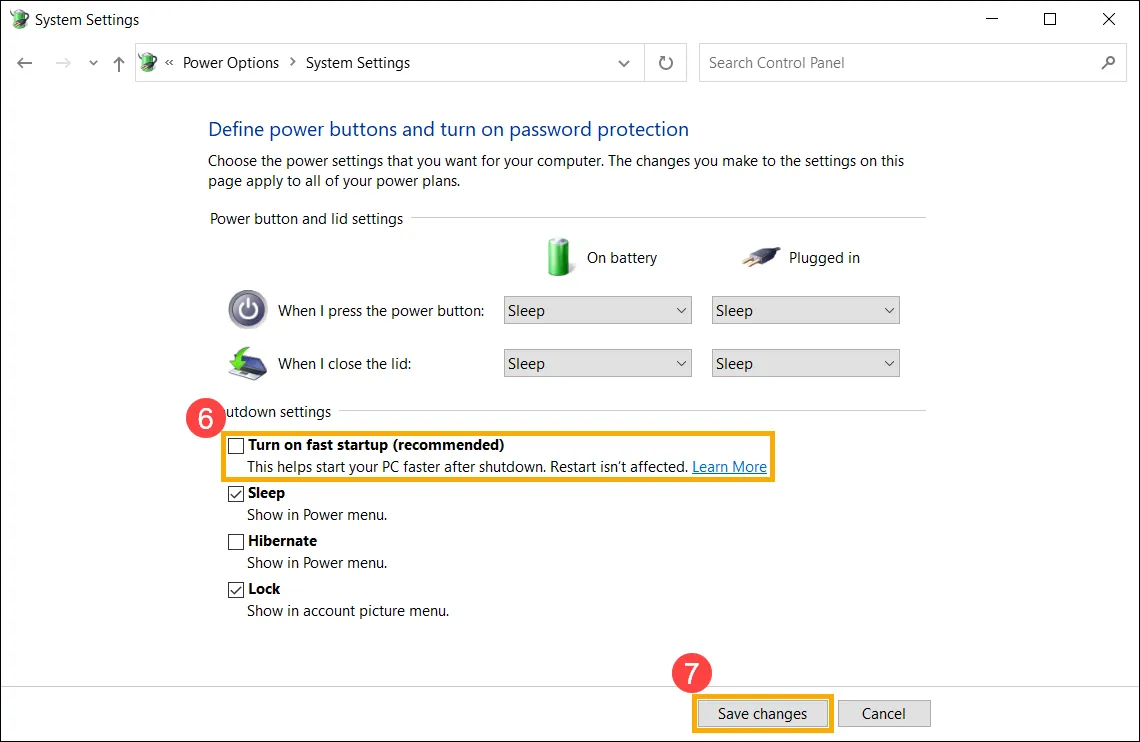Click the Control Panel icon in the address bar

147,62
